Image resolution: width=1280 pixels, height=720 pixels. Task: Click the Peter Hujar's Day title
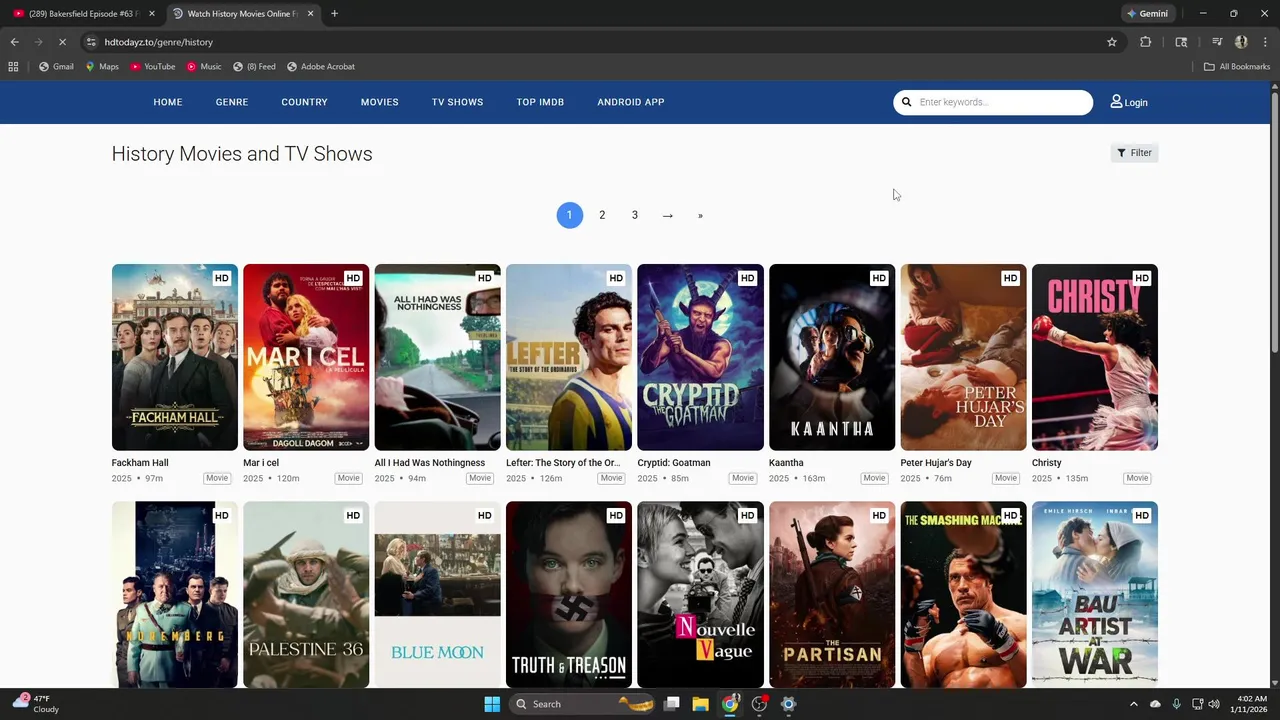(x=936, y=463)
